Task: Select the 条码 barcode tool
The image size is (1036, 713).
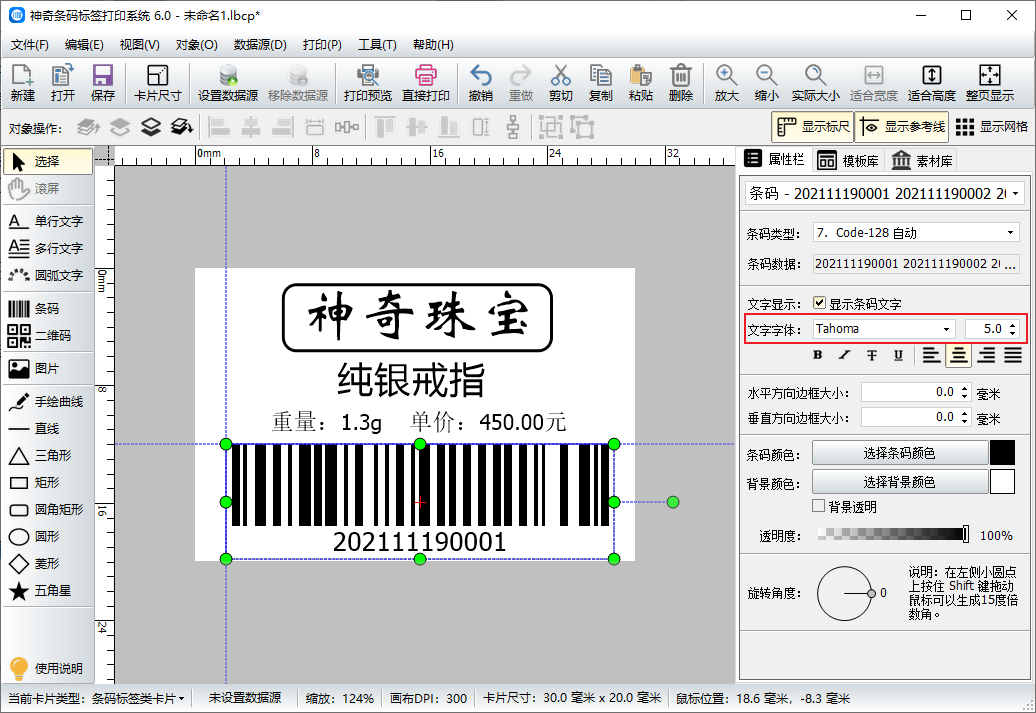Action: [x=47, y=309]
